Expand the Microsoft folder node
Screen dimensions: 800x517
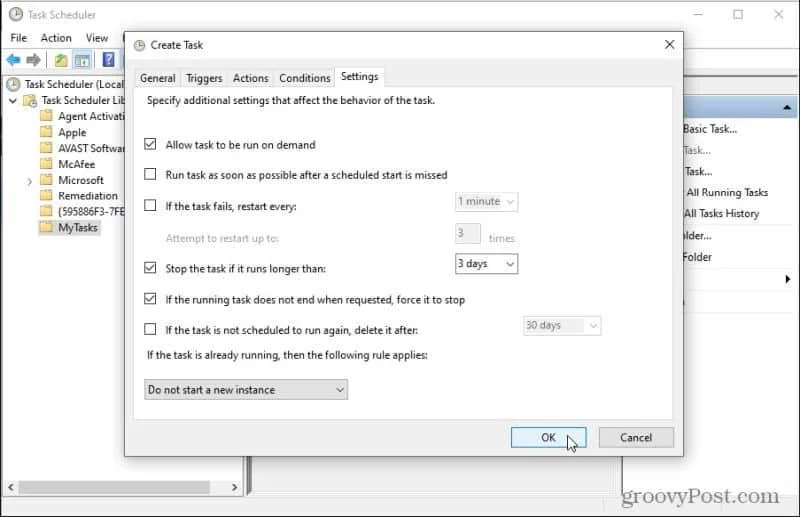[29, 181]
